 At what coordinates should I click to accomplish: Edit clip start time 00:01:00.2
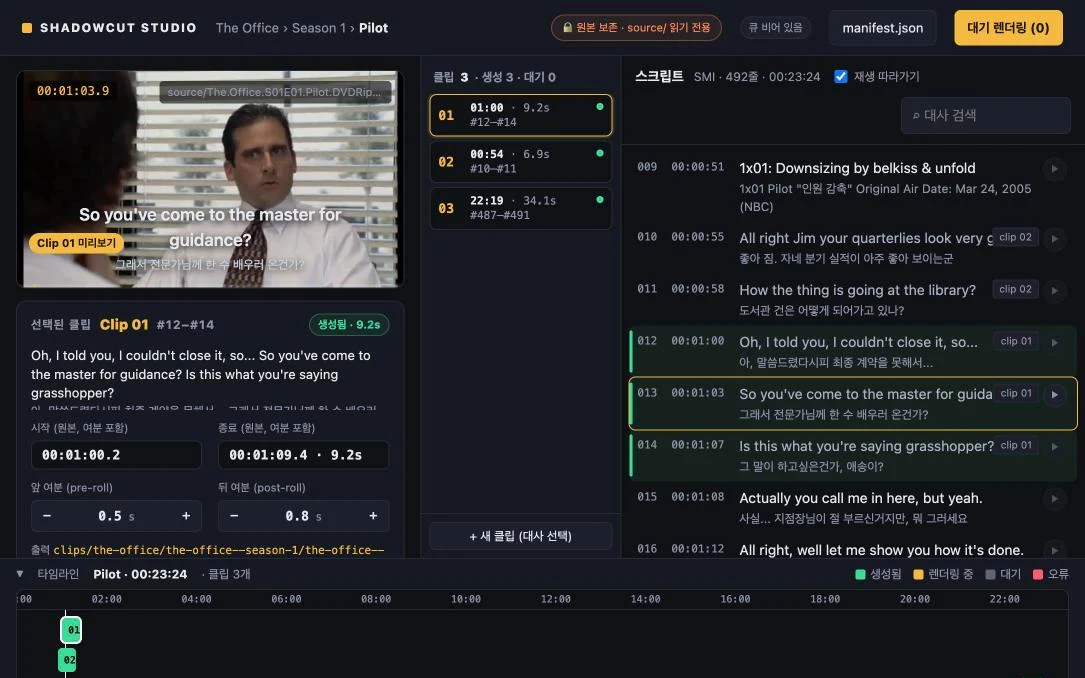116,455
